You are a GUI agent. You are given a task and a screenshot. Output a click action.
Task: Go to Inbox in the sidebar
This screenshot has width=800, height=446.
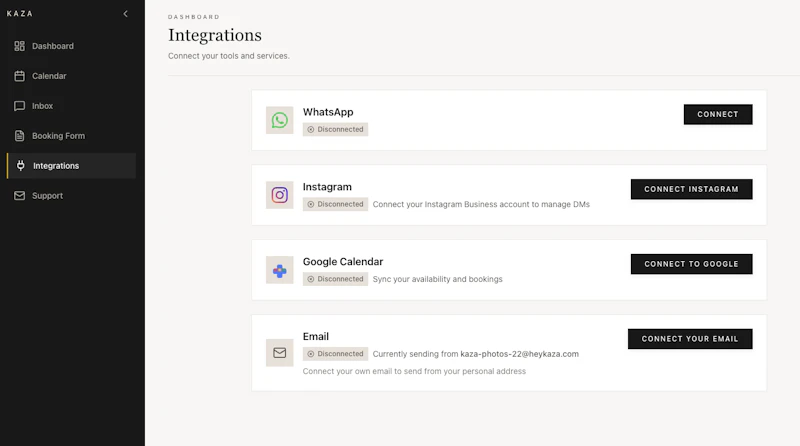pyautogui.click(x=71, y=106)
